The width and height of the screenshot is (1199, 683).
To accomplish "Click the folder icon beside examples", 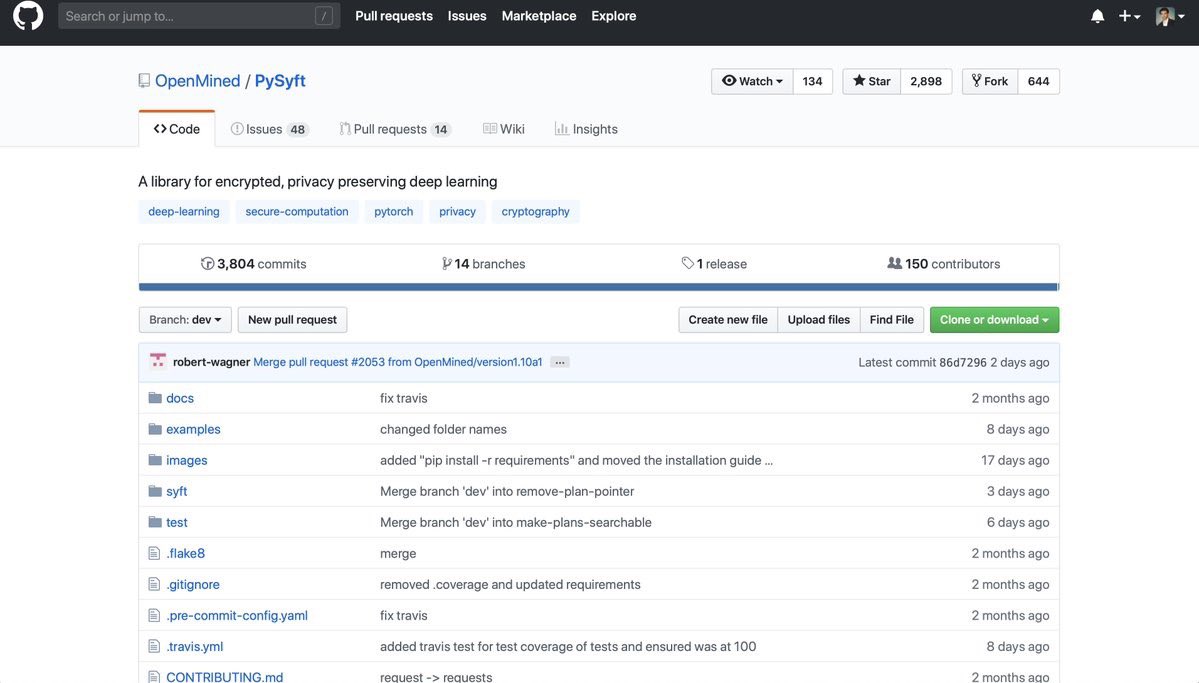I will 154,429.
